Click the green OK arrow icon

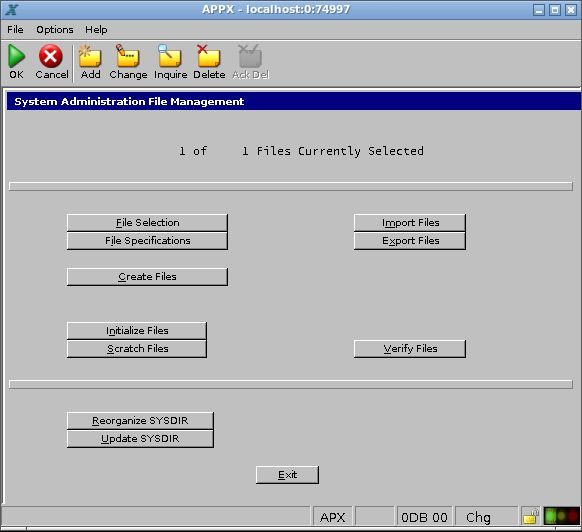click(16, 56)
